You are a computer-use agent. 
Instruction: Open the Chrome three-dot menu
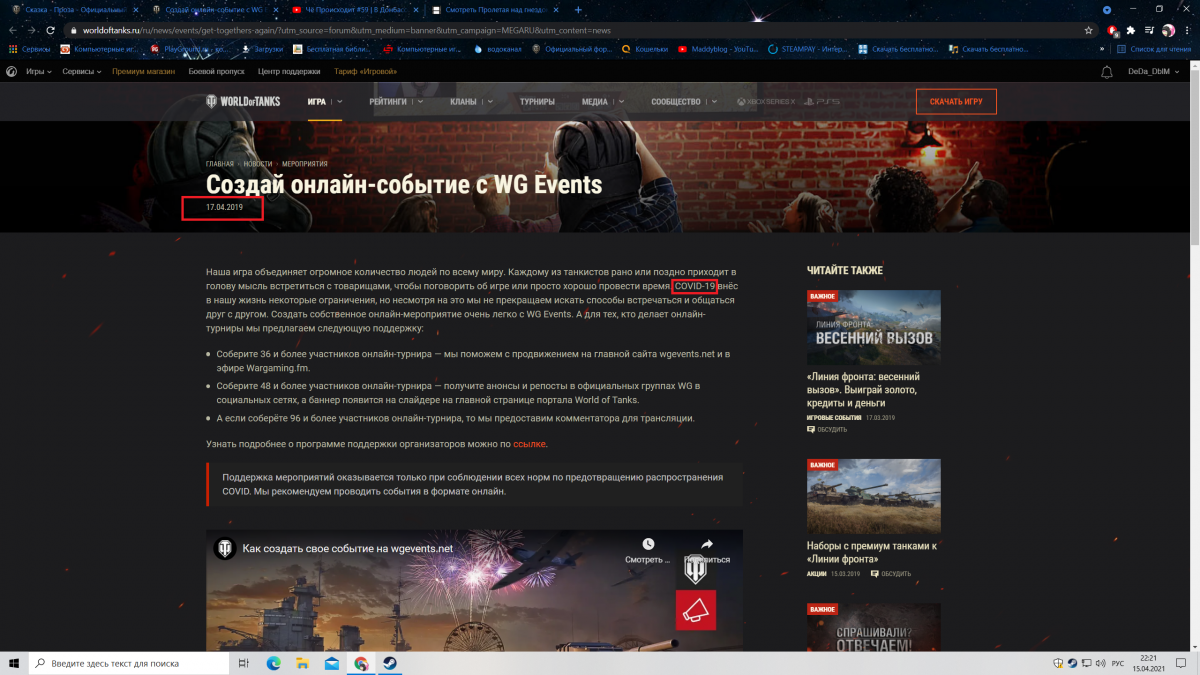click(1187, 30)
